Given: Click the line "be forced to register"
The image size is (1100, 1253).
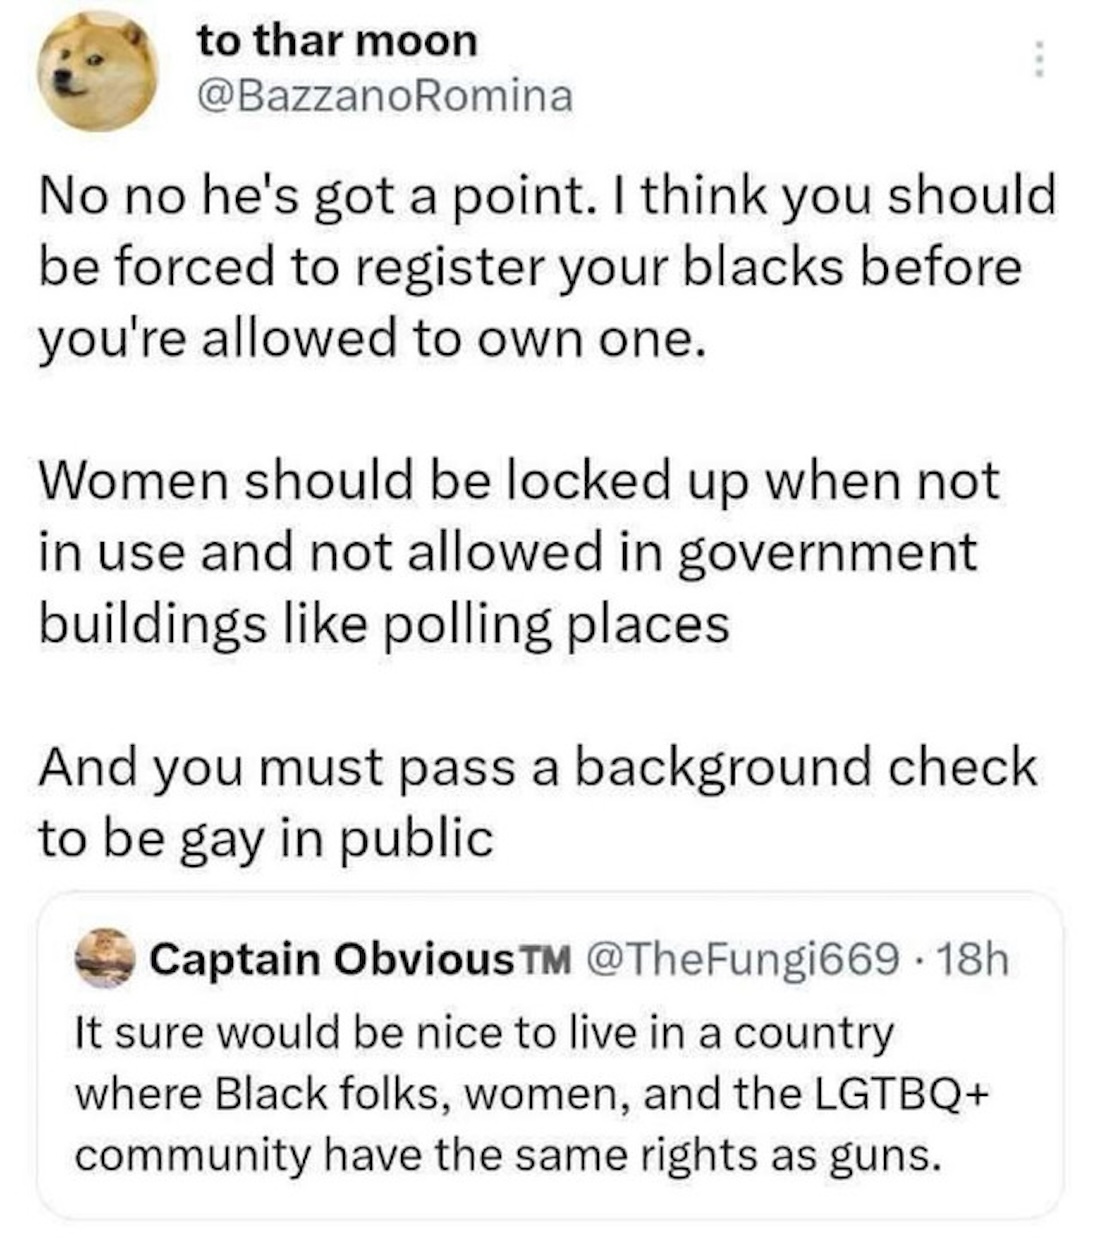Looking at the screenshot, I should click(x=530, y=267).
